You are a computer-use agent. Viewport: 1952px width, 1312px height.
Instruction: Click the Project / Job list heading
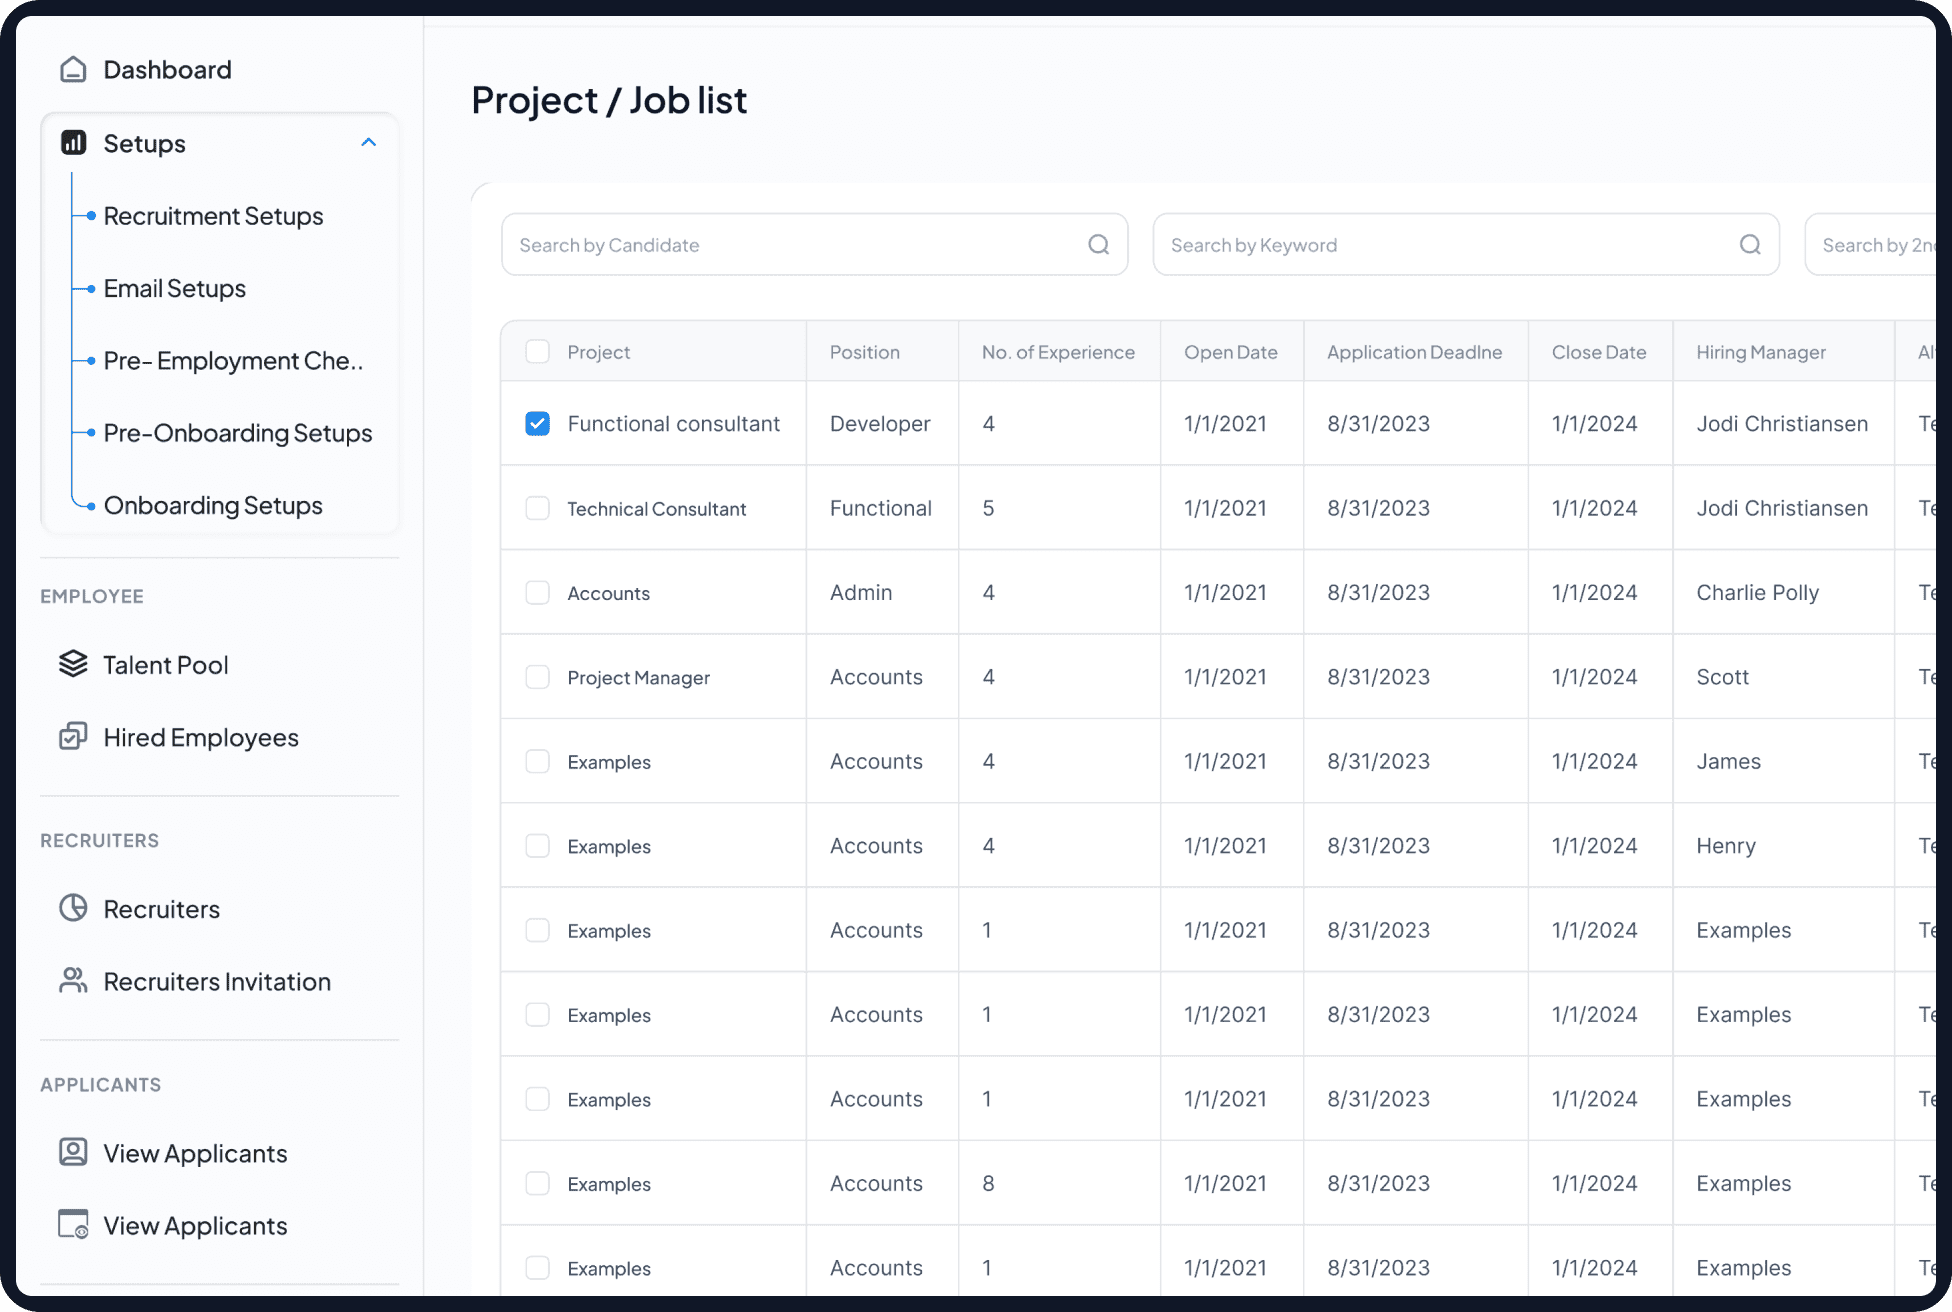[x=609, y=100]
